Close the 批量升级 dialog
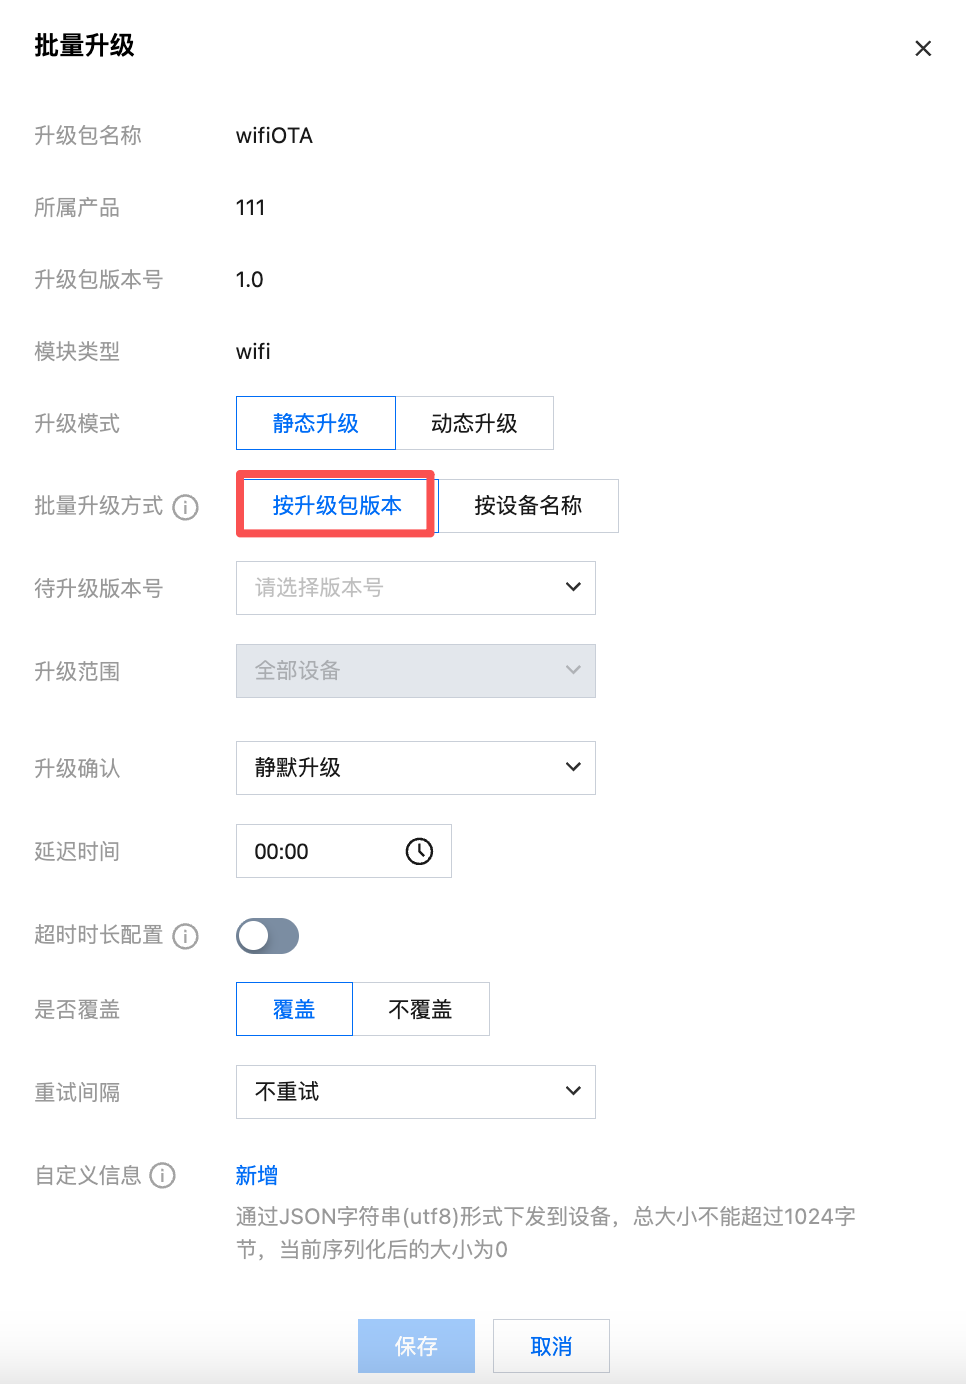The image size is (966, 1384). click(923, 48)
